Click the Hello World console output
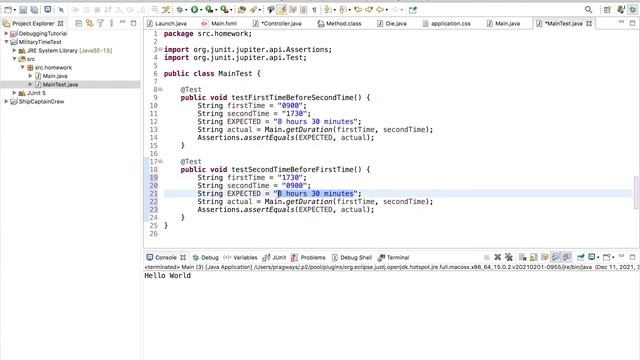Screen dimensions: 640x360 coord(167,276)
